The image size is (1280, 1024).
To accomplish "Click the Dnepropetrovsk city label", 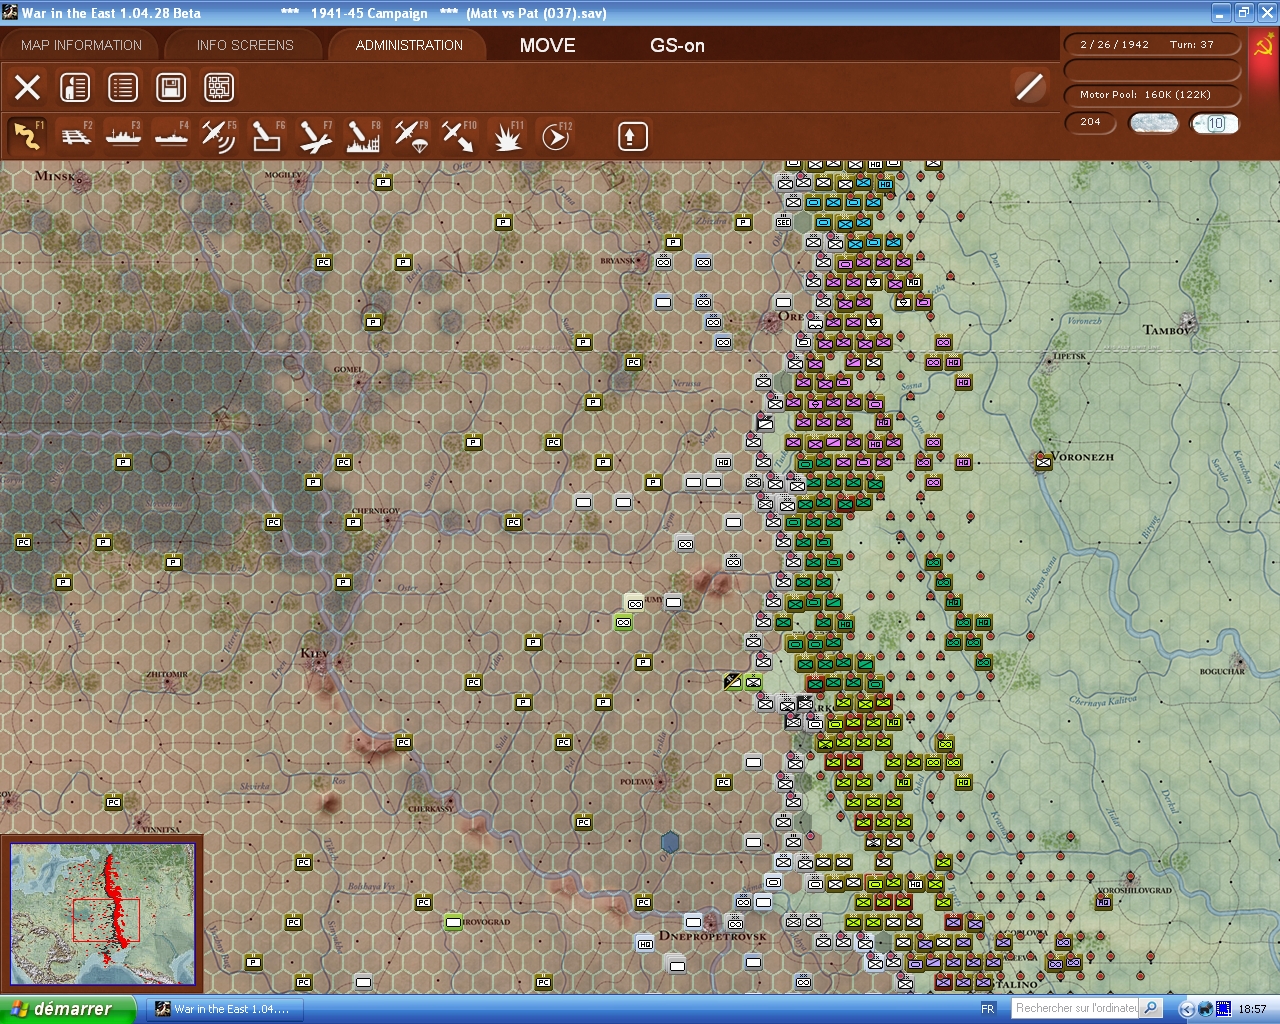I will 713,936.
